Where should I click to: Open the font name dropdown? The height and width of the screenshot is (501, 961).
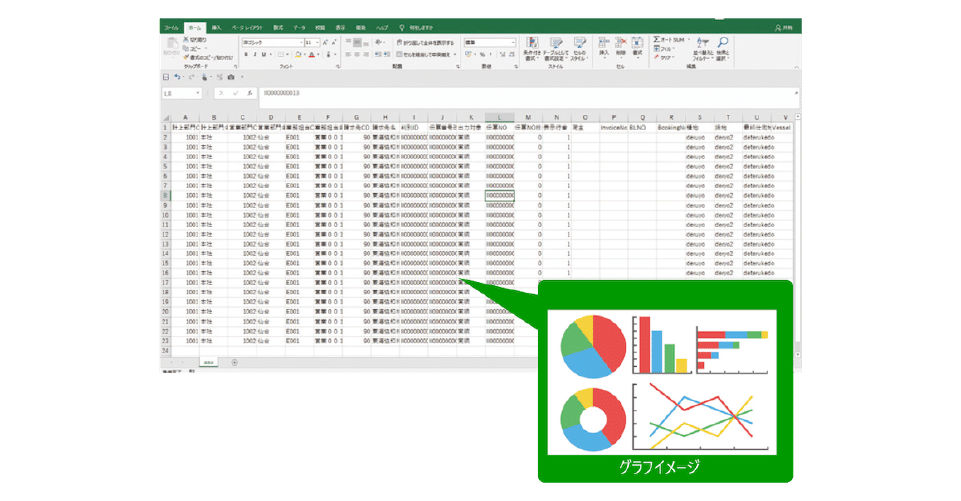299,43
